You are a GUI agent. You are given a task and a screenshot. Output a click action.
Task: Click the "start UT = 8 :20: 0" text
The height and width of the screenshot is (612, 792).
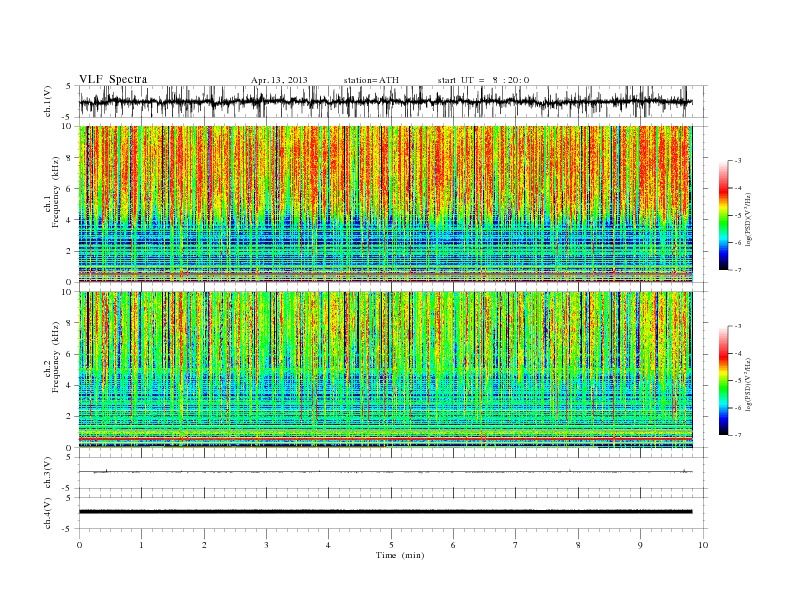point(483,80)
